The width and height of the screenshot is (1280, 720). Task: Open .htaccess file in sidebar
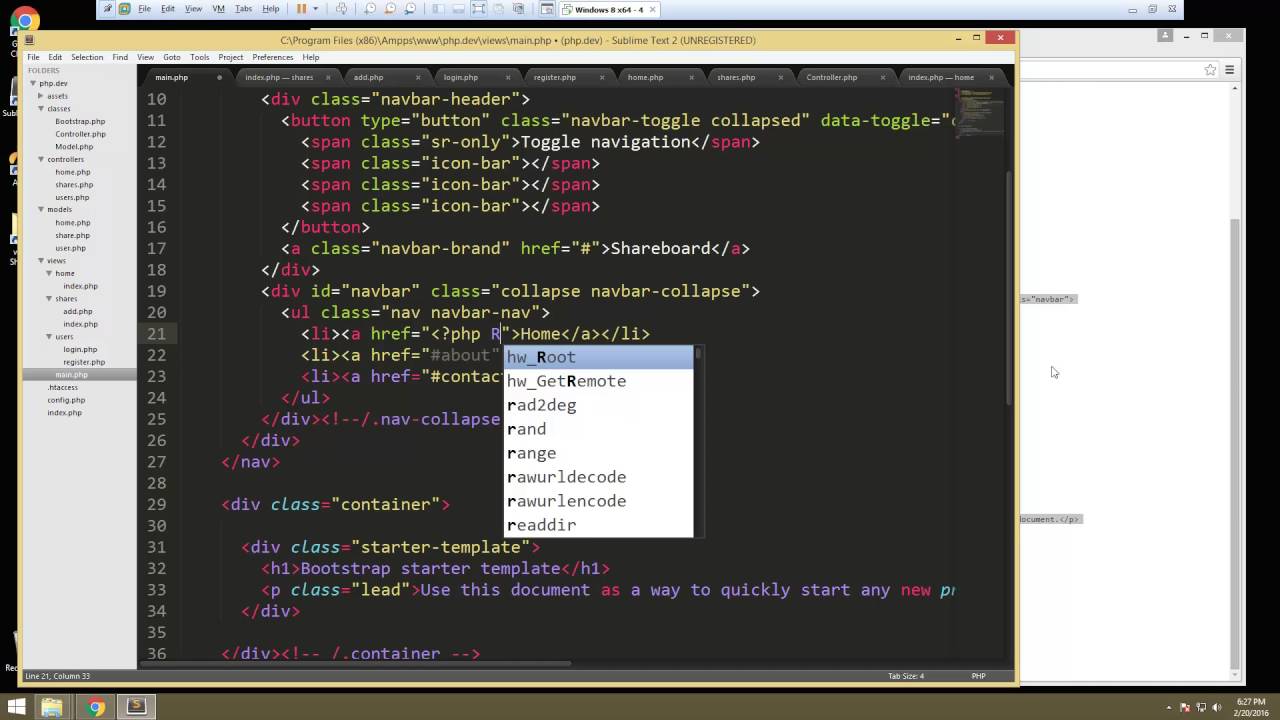click(x=62, y=387)
